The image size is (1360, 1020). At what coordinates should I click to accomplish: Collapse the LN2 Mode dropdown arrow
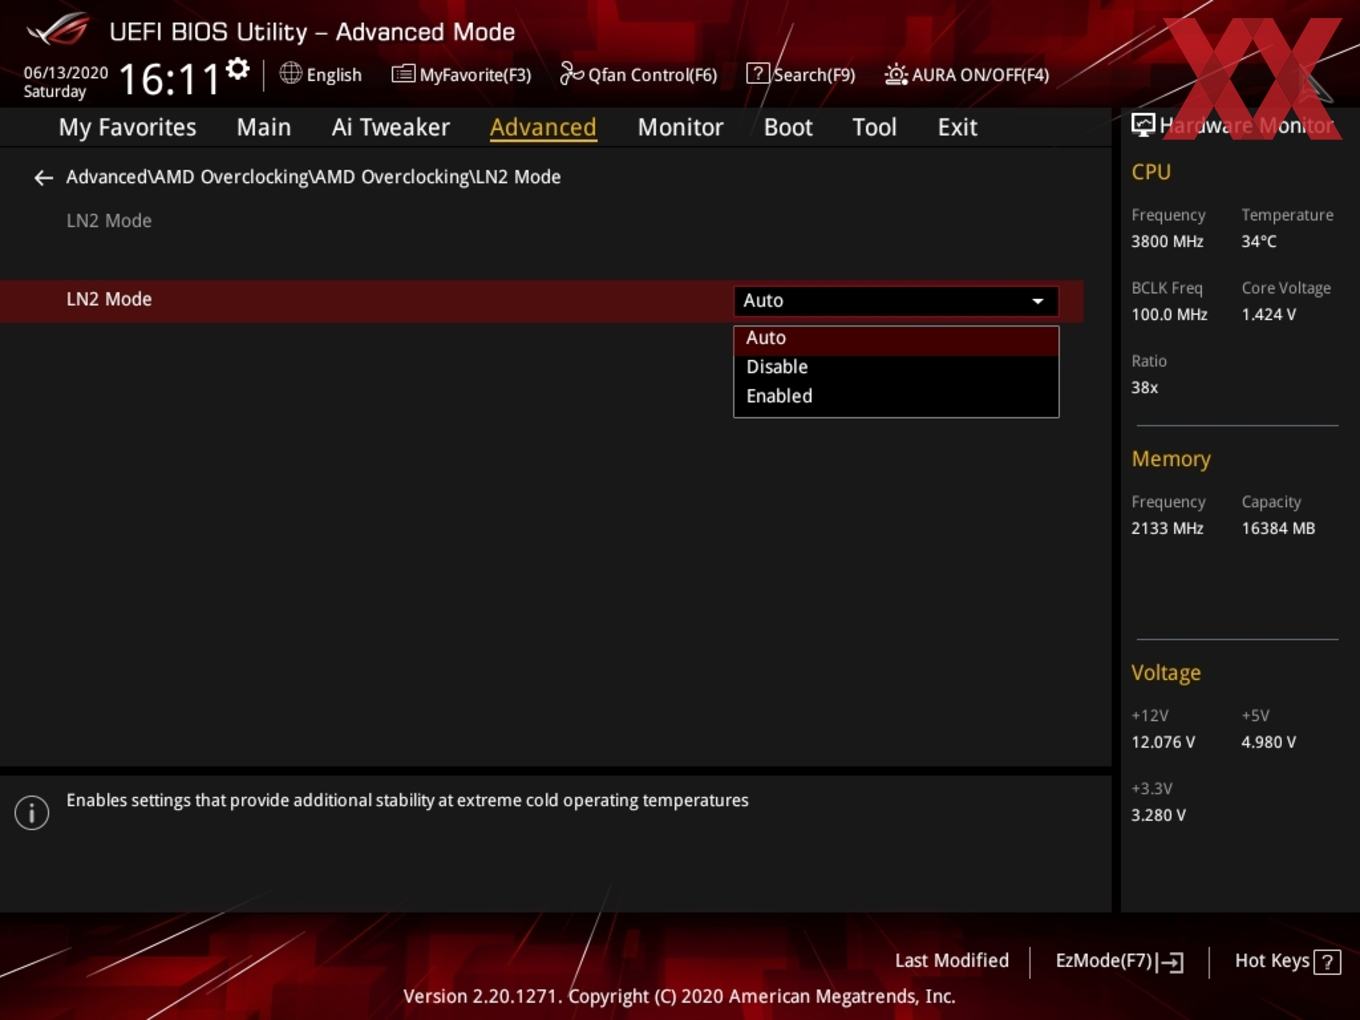click(x=1038, y=301)
